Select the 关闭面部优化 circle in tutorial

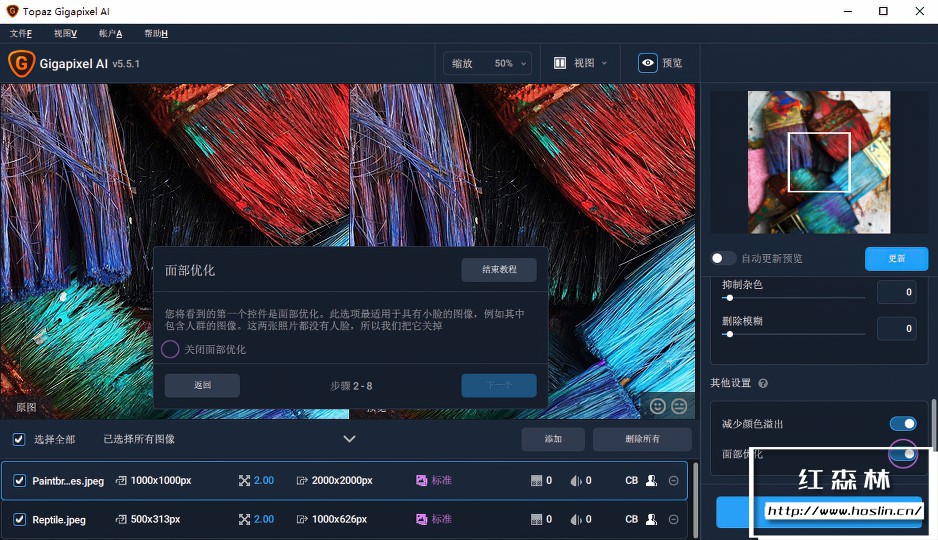tap(170, 349)
